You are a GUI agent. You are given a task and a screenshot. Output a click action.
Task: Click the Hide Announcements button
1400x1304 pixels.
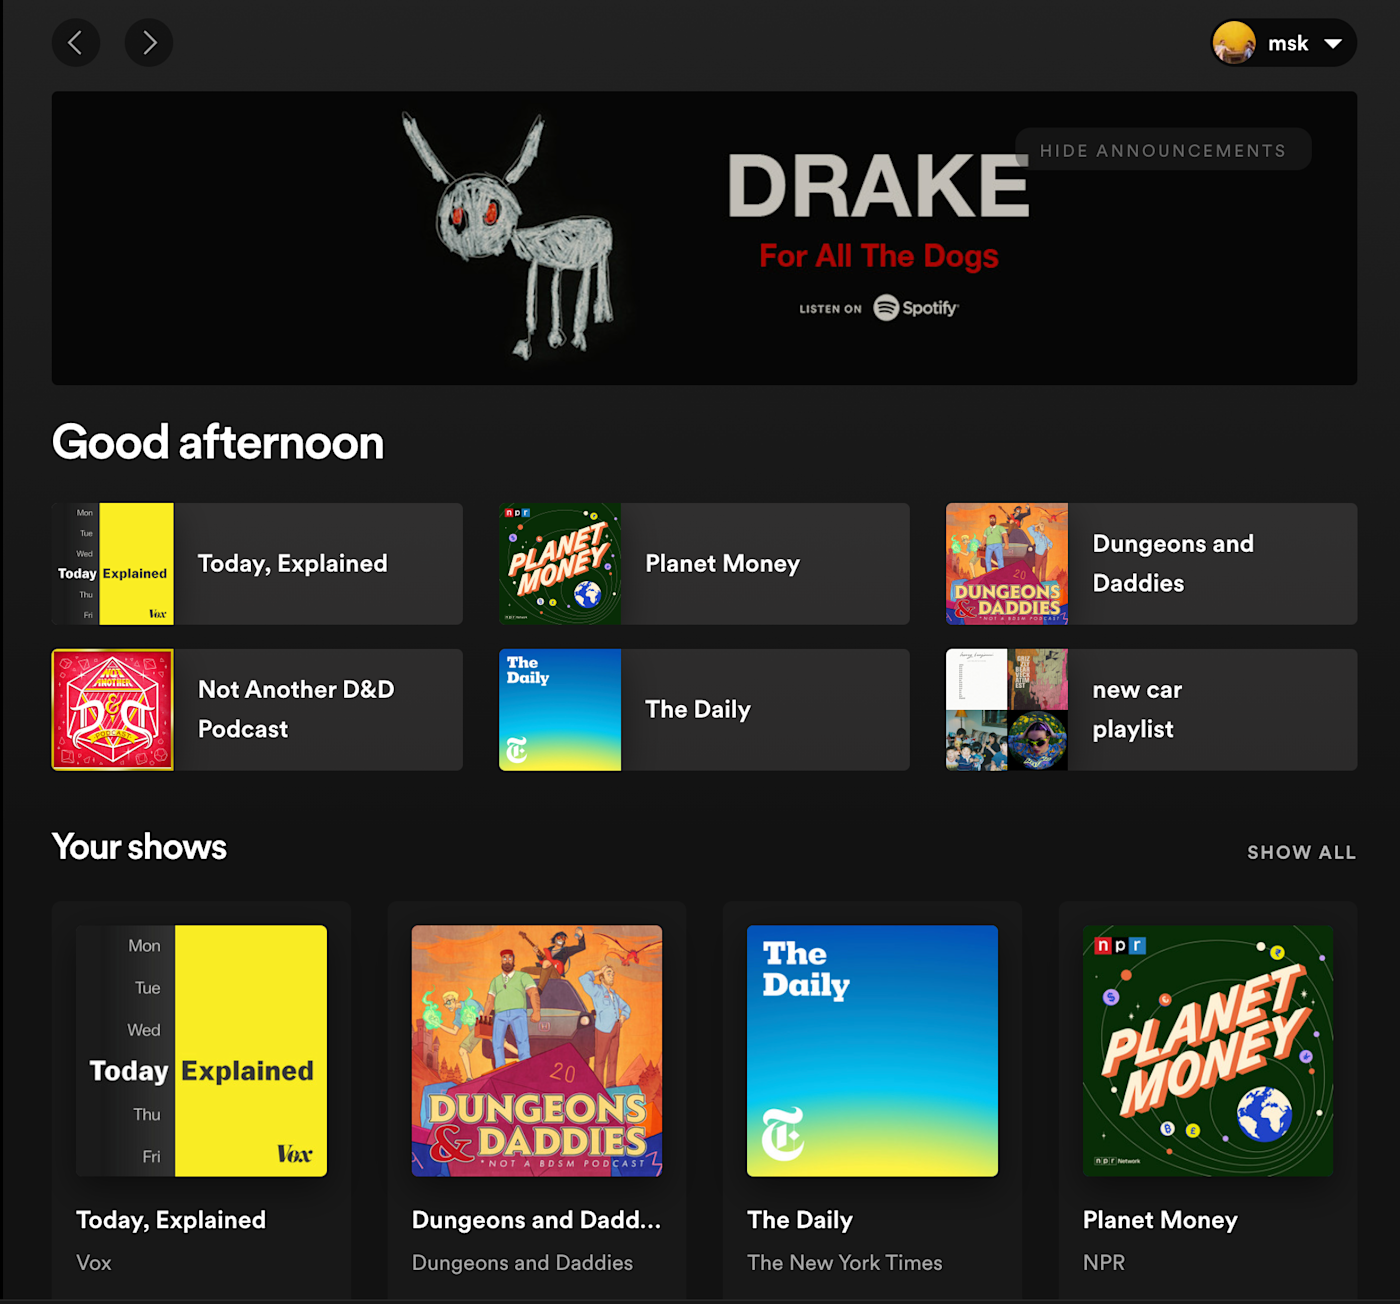1163,150
